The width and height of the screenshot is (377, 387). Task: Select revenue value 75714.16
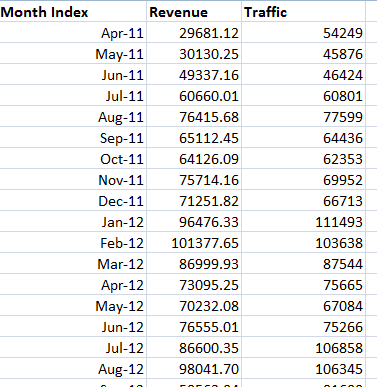pyautogui.click(x=194, y=180)
